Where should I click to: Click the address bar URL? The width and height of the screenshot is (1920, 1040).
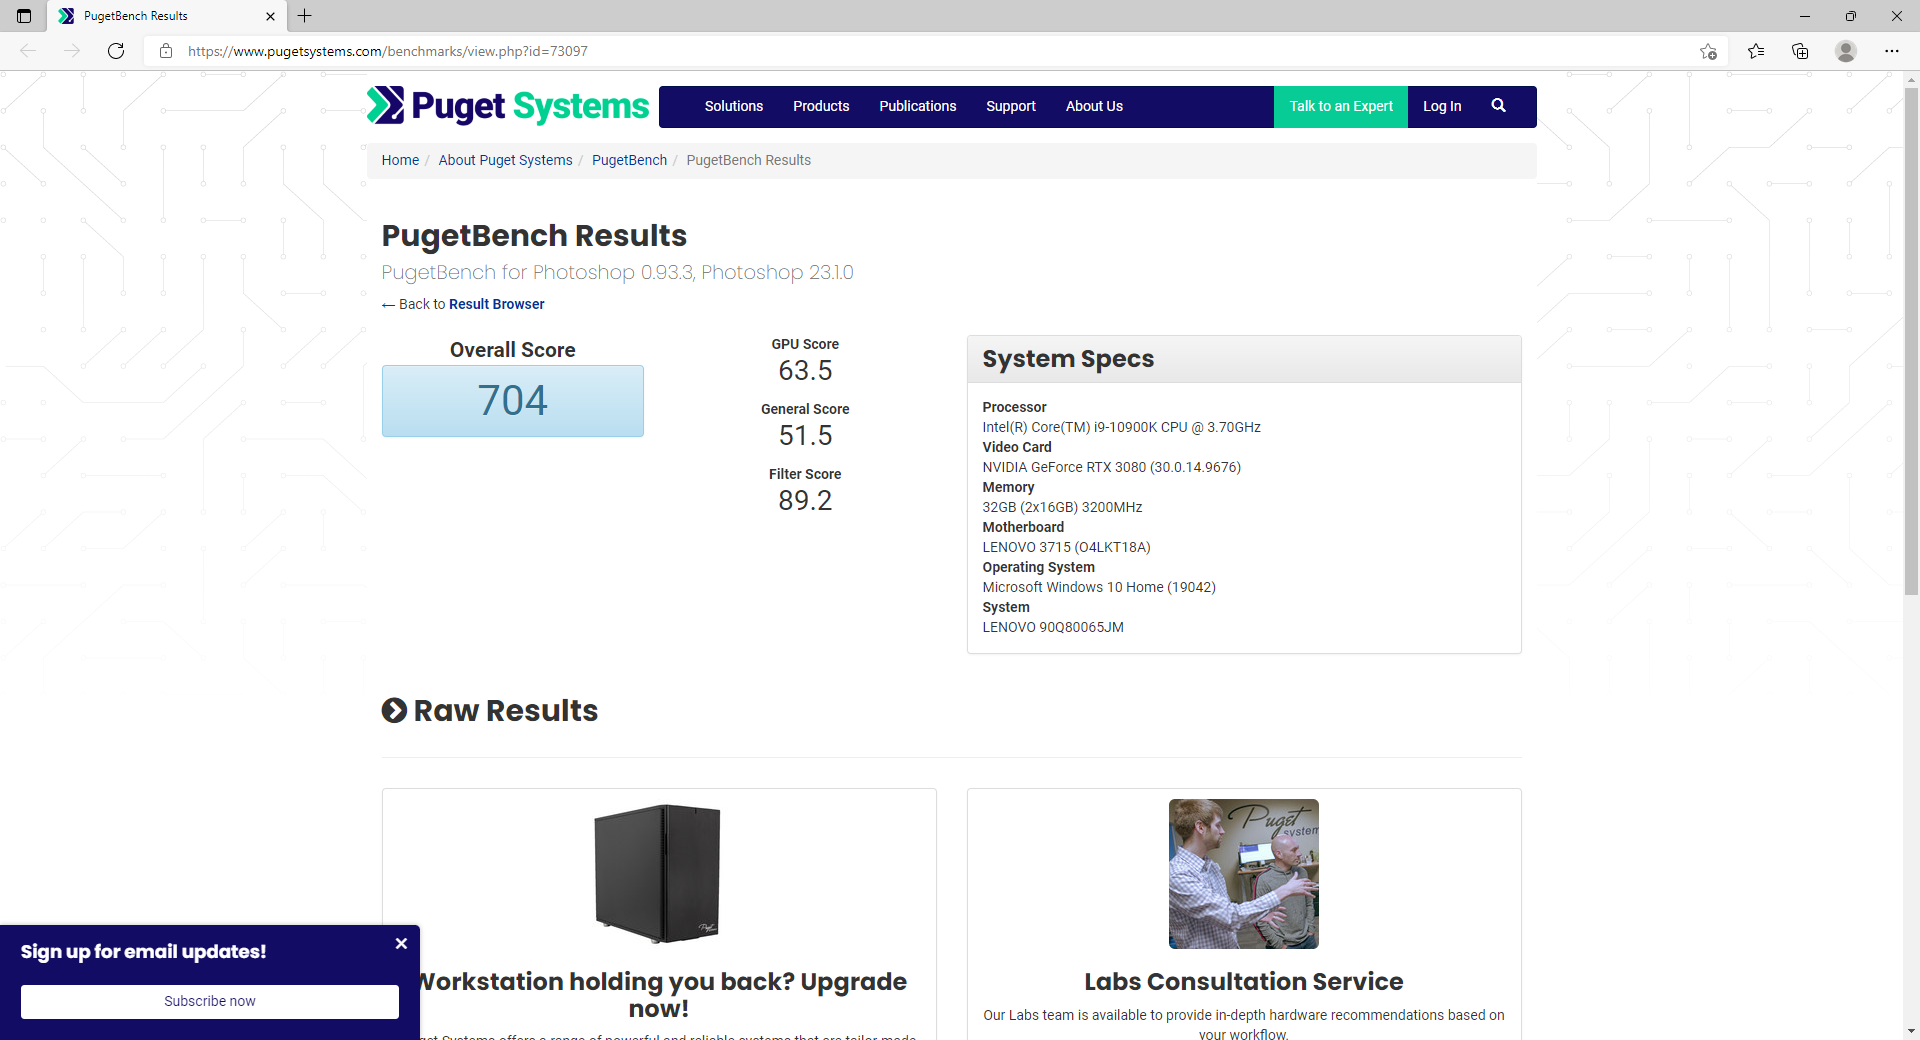(x=388, y=51)
